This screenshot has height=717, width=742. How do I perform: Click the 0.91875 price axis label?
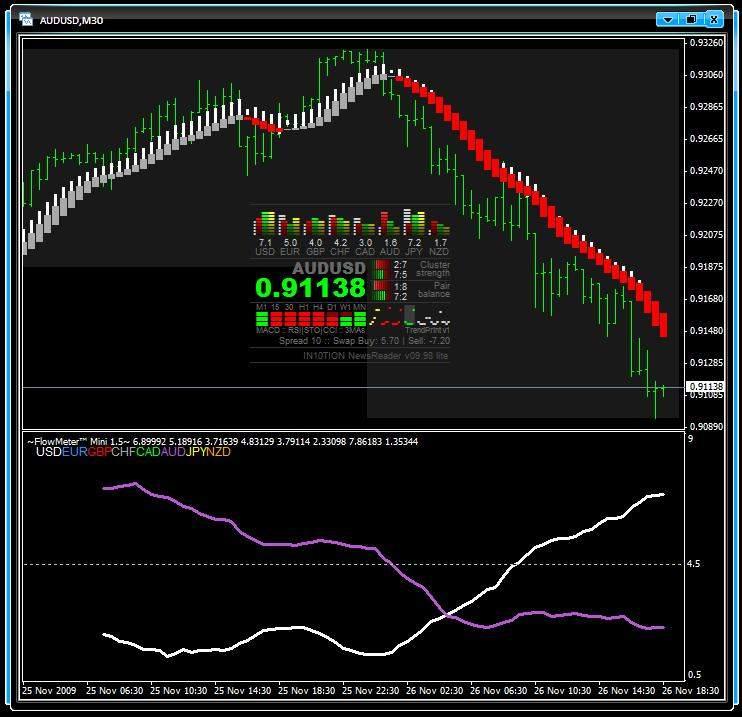click(x=706, y=266)
